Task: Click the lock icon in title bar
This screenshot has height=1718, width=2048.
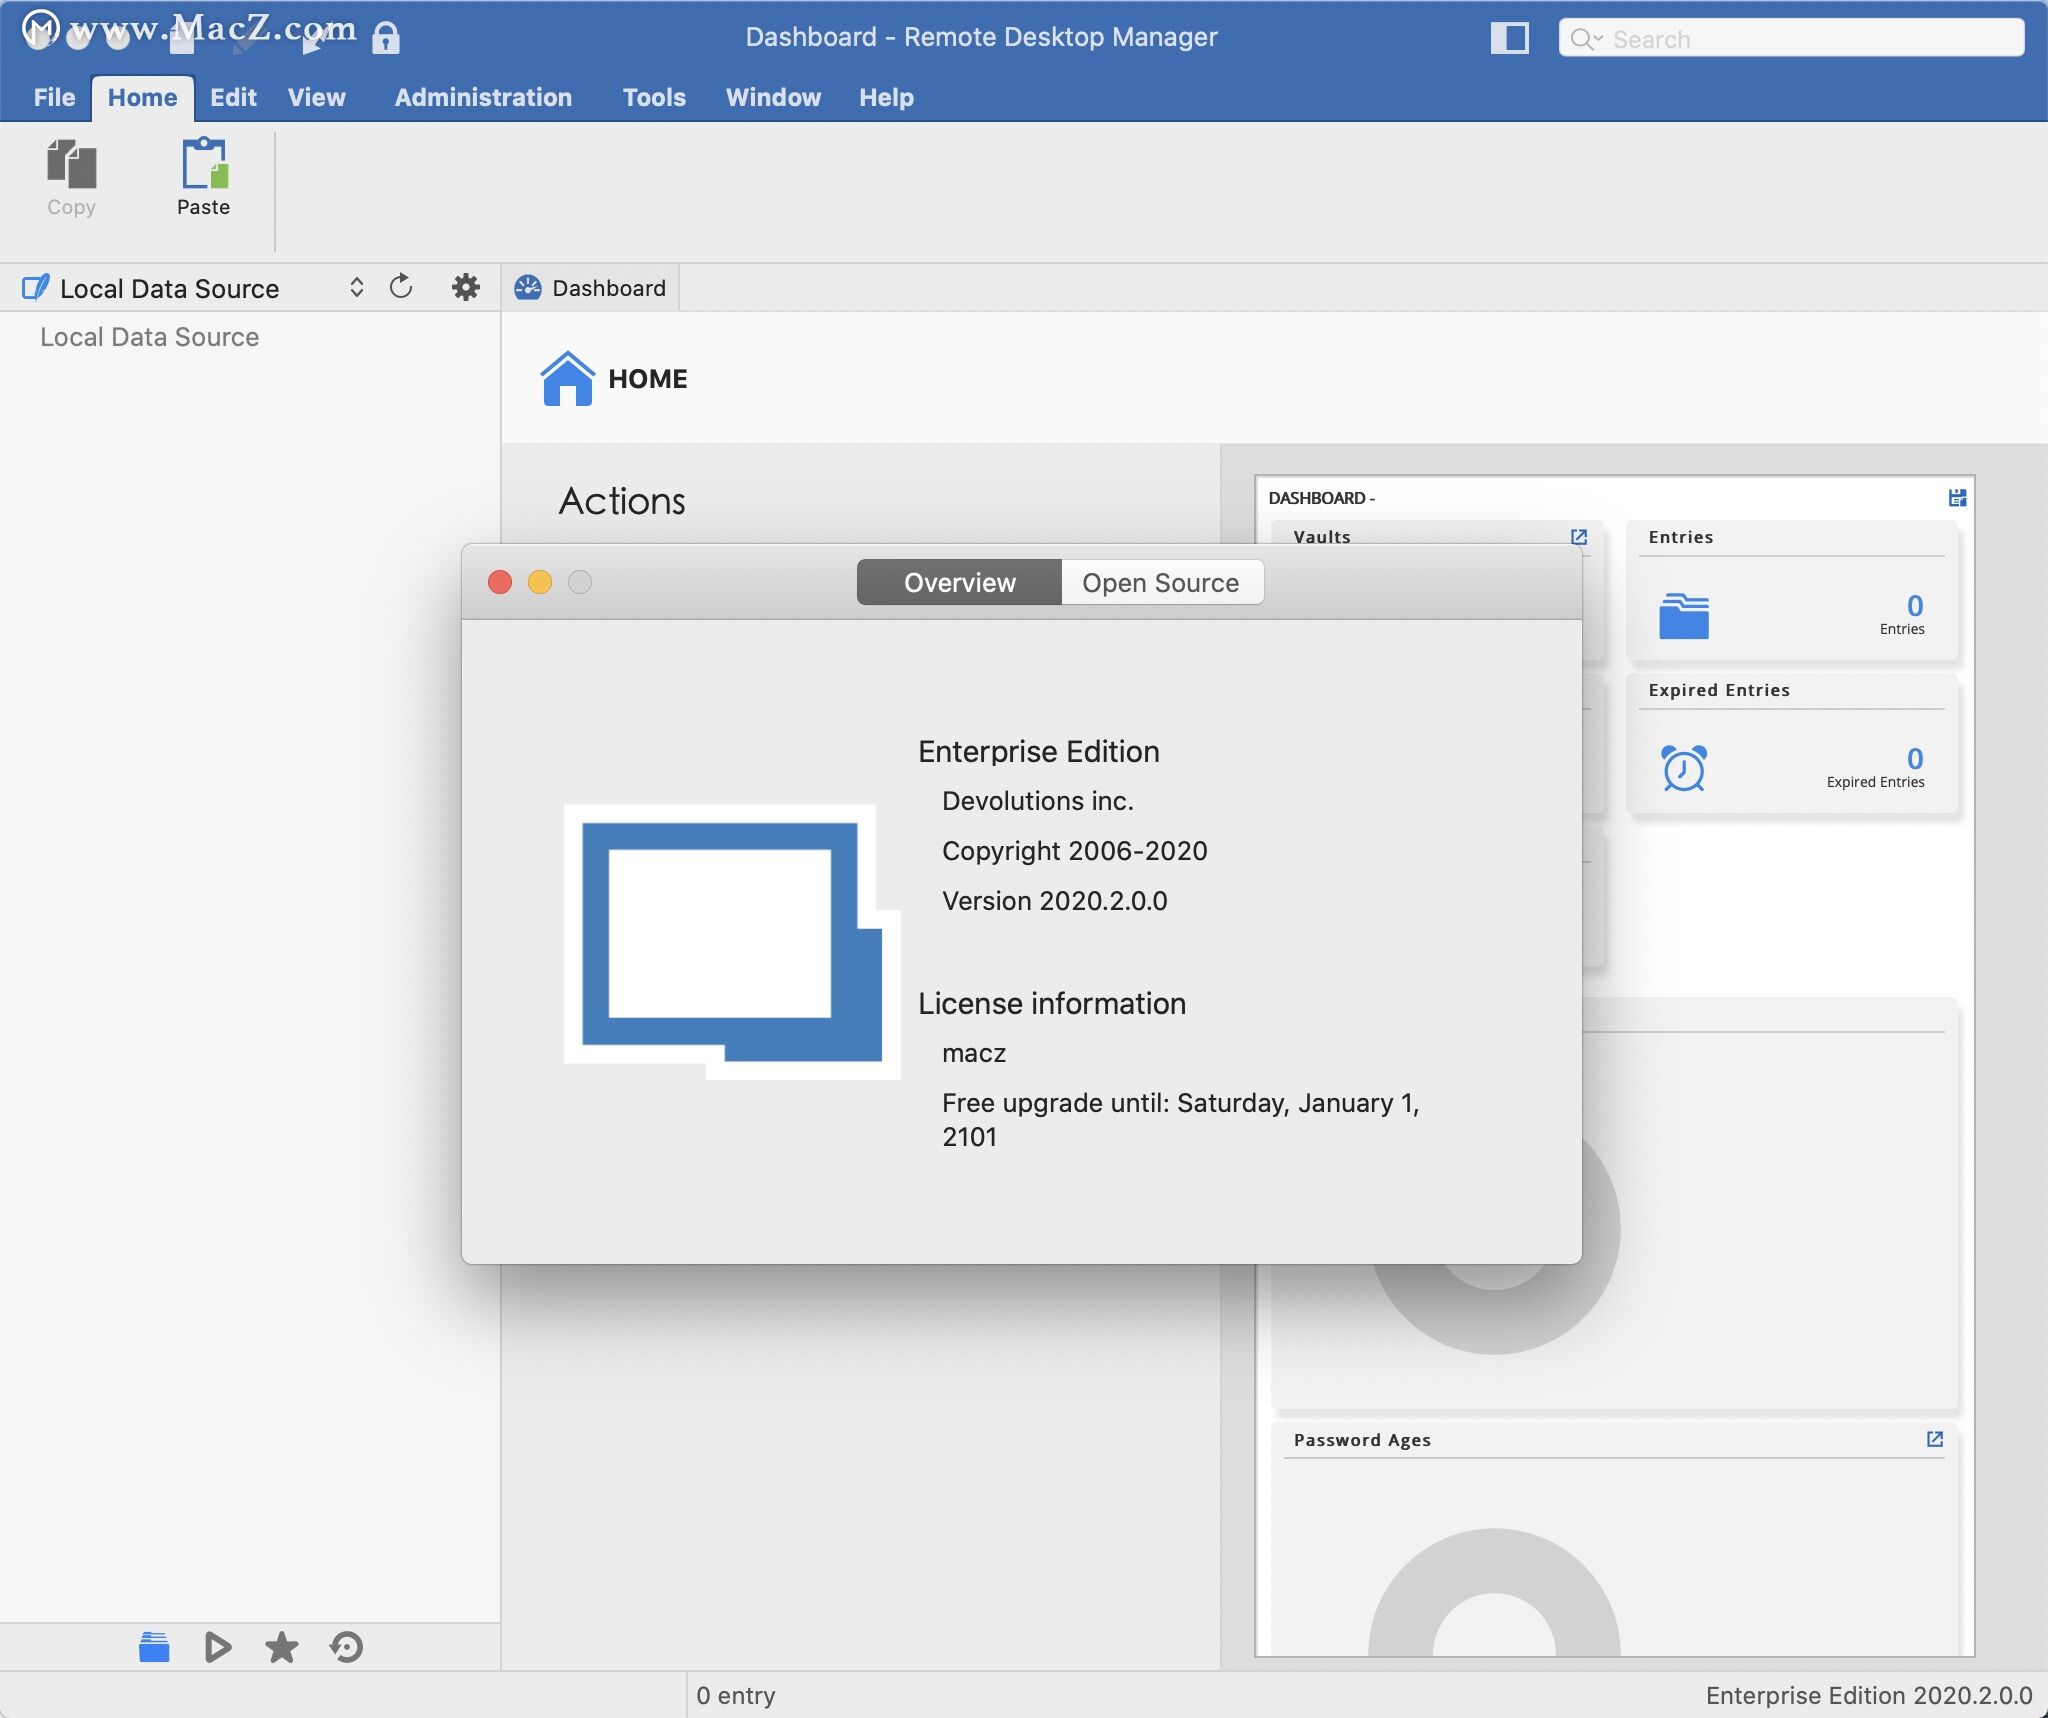Action: 386,38
